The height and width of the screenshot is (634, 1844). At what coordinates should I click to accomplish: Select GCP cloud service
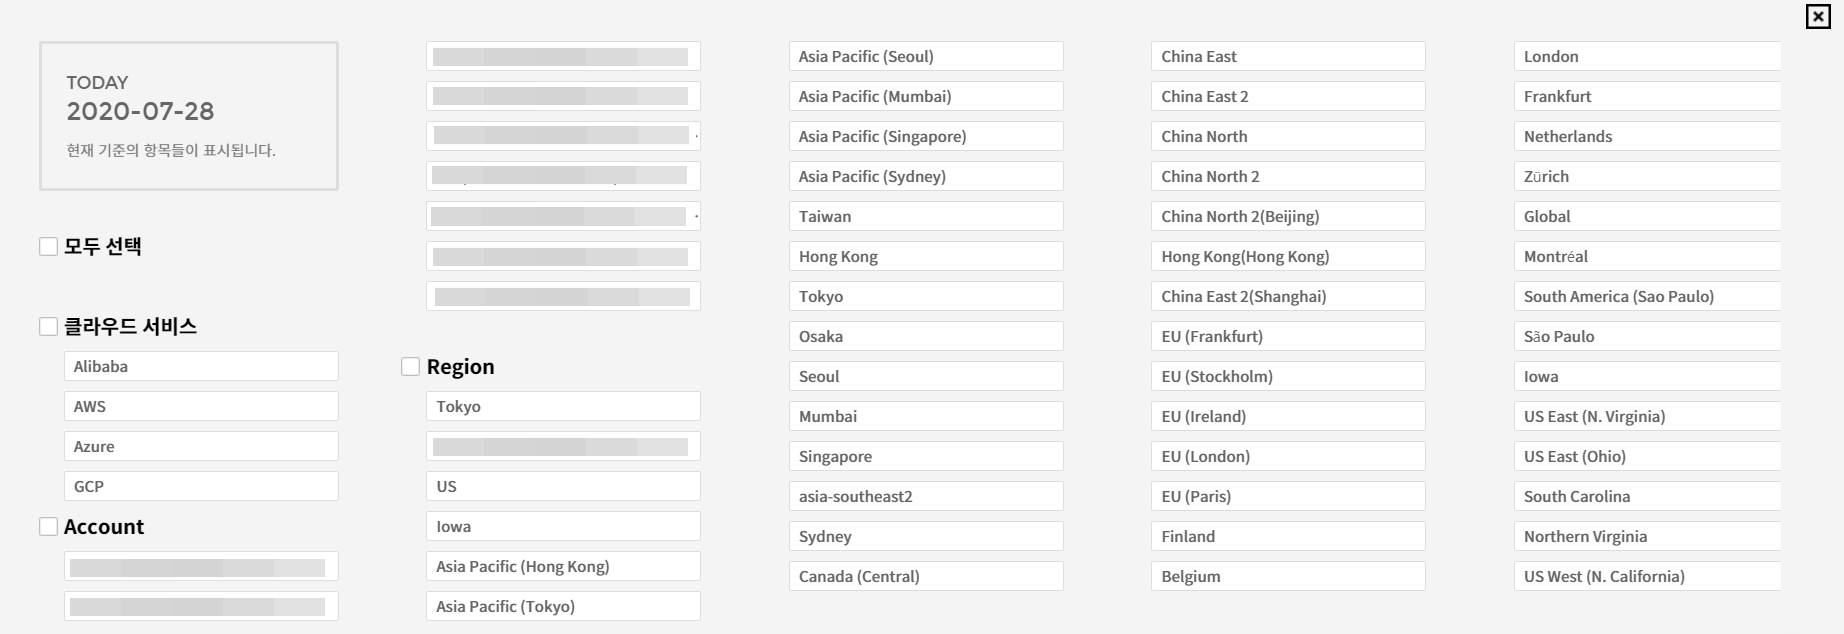pos(201,486)
